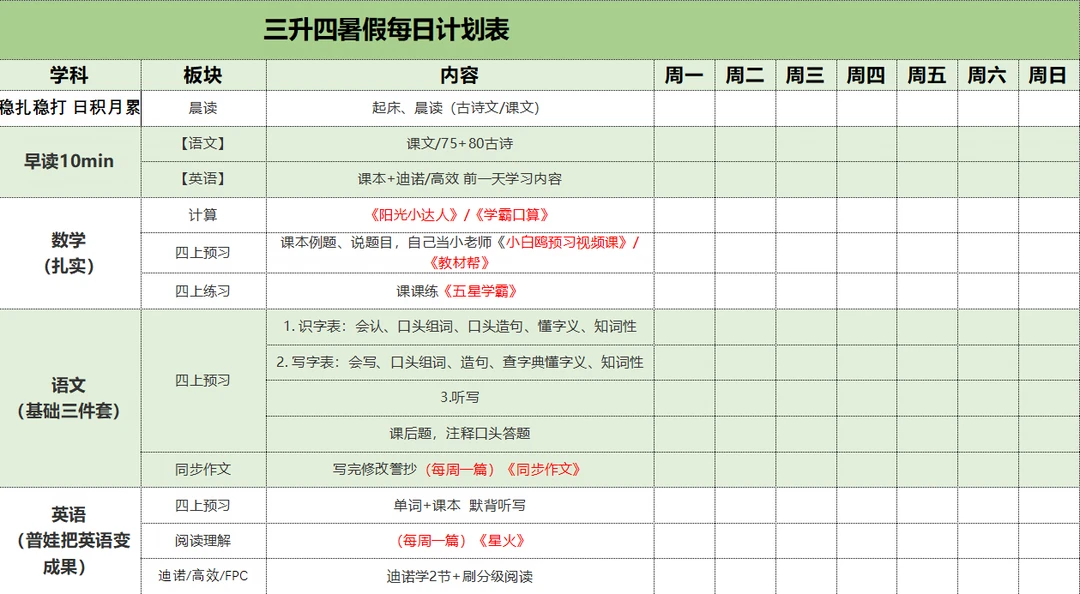
Task: Select the 周四 header cell
Action: [x=866, y=75]
